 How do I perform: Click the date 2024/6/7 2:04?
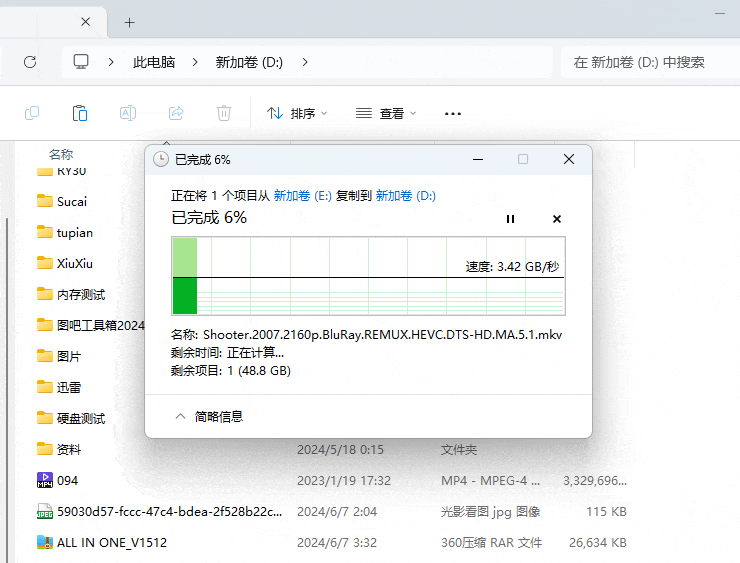click(337, 512)
